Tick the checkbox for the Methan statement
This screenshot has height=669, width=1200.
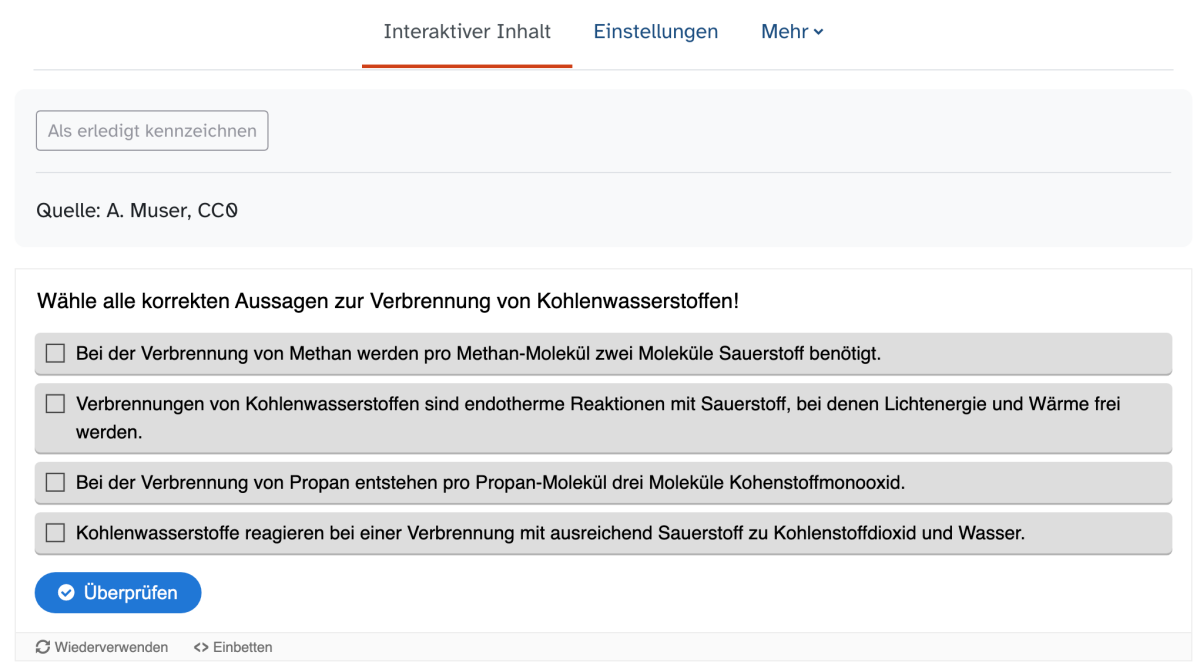(x=55, y=353)
